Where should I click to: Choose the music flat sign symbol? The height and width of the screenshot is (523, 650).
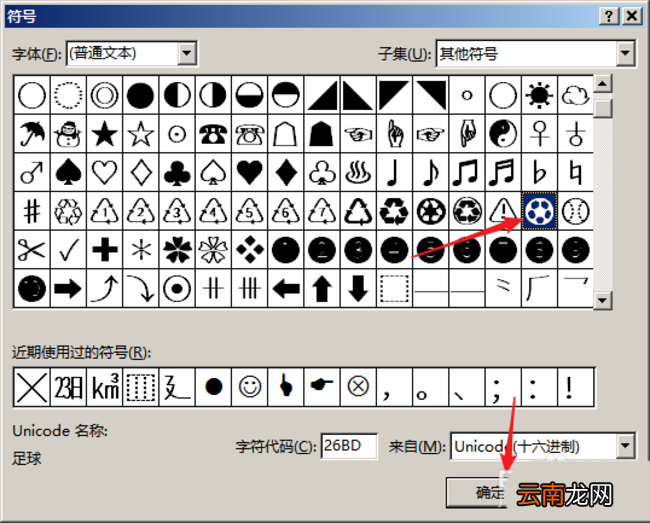(x=539, y=172)
